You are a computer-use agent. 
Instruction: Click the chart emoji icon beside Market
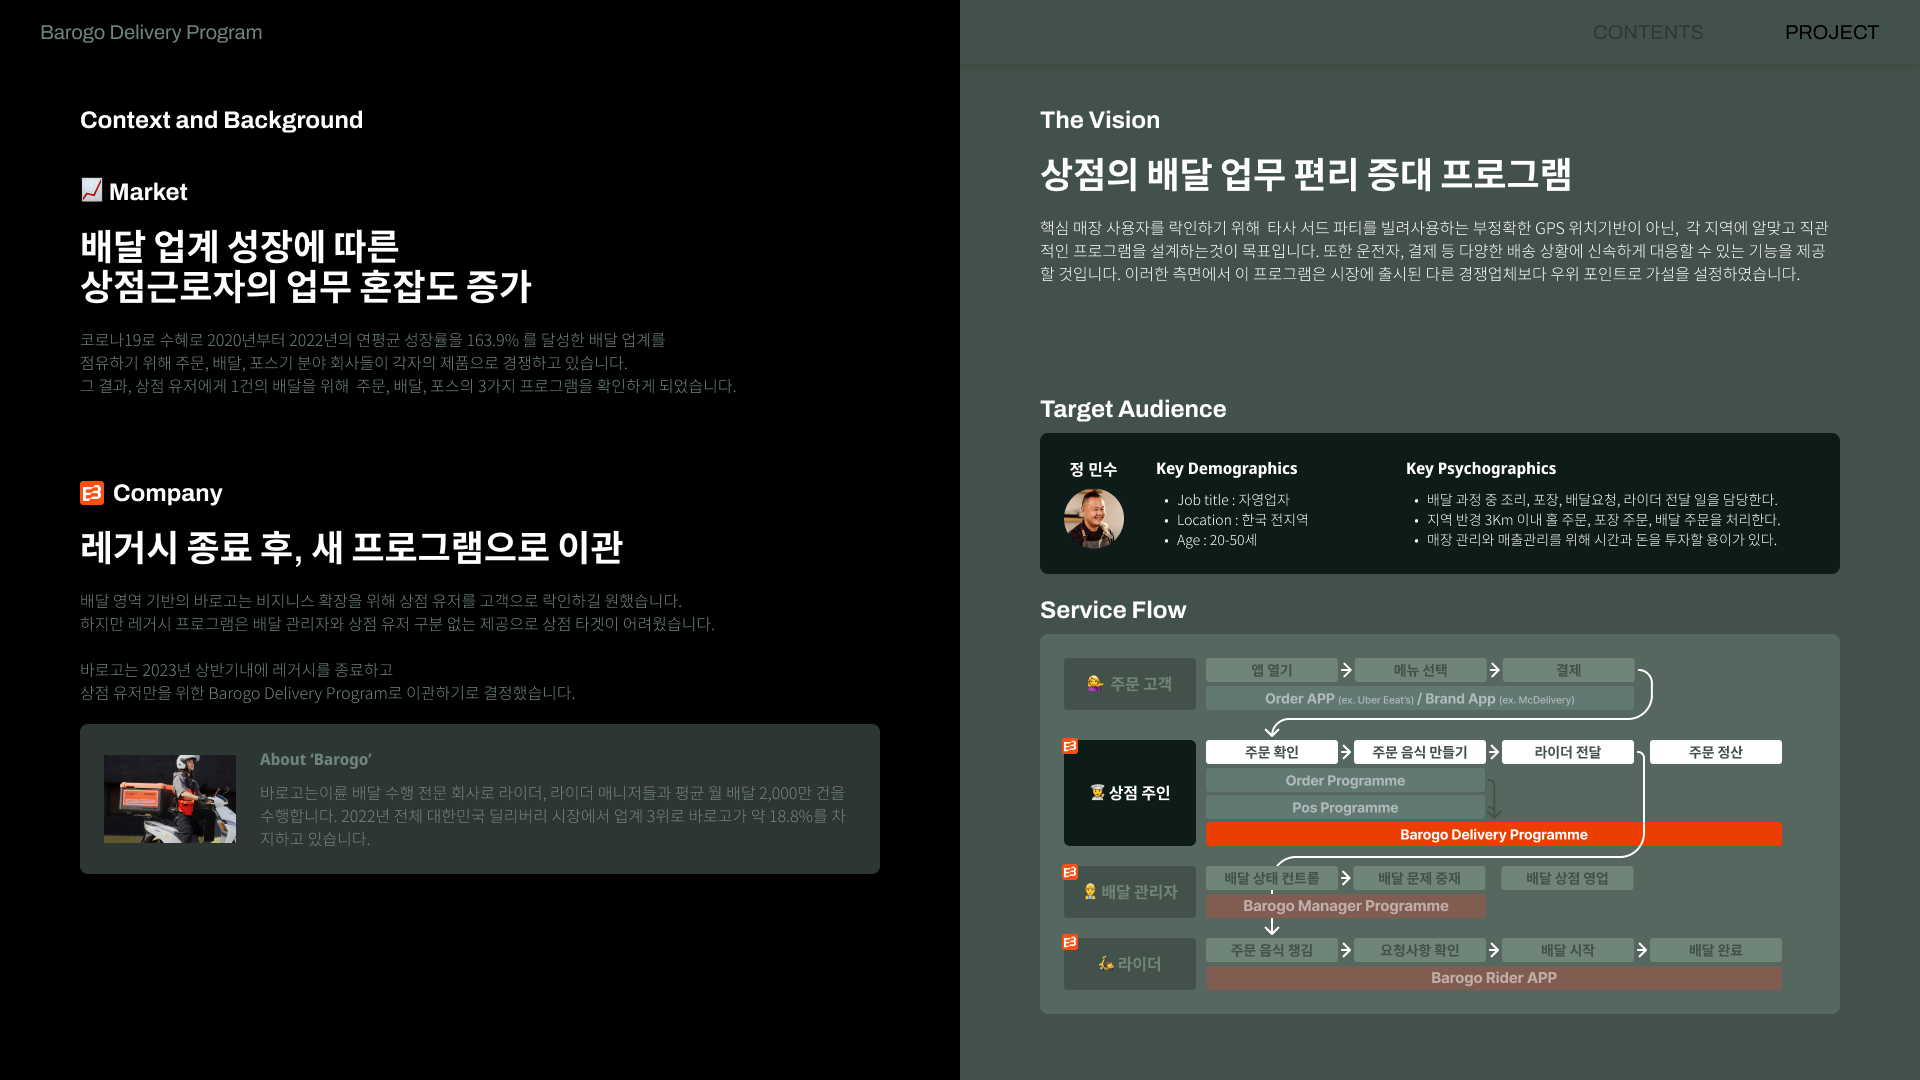pos(92,190)
